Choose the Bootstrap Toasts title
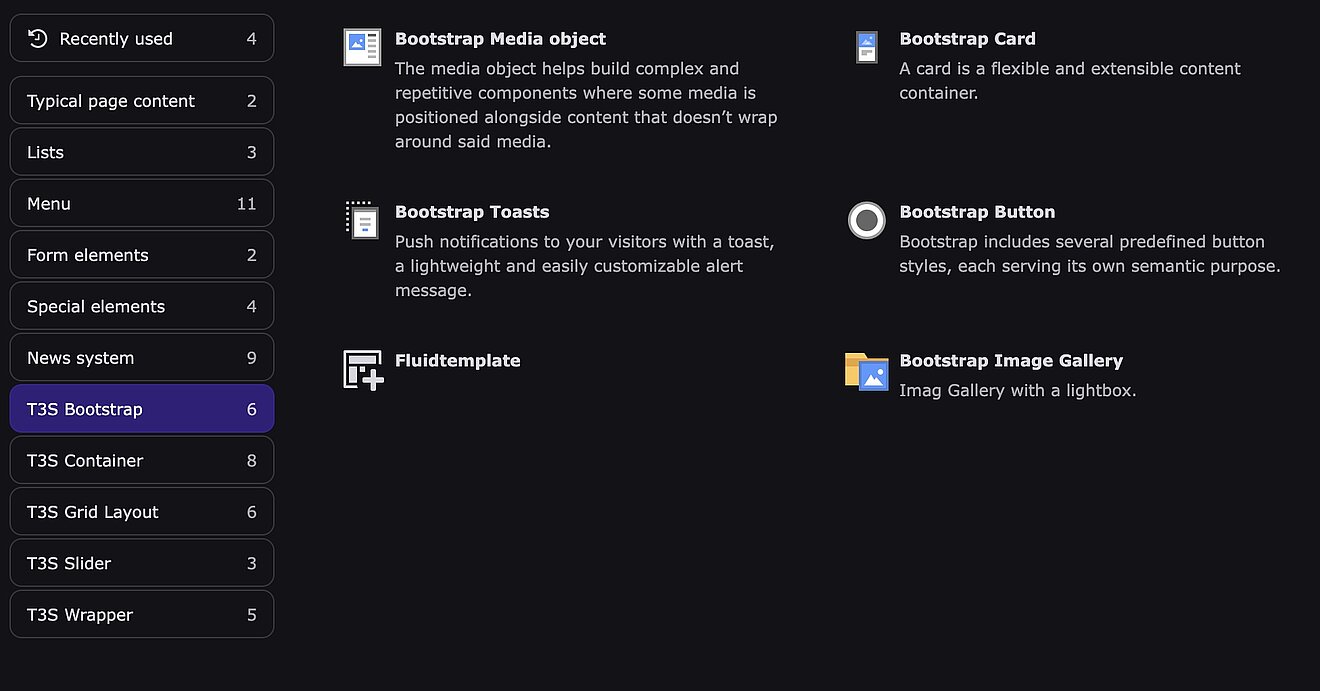The height and width of the screenshot is (691, 1320). pos(472,212)
